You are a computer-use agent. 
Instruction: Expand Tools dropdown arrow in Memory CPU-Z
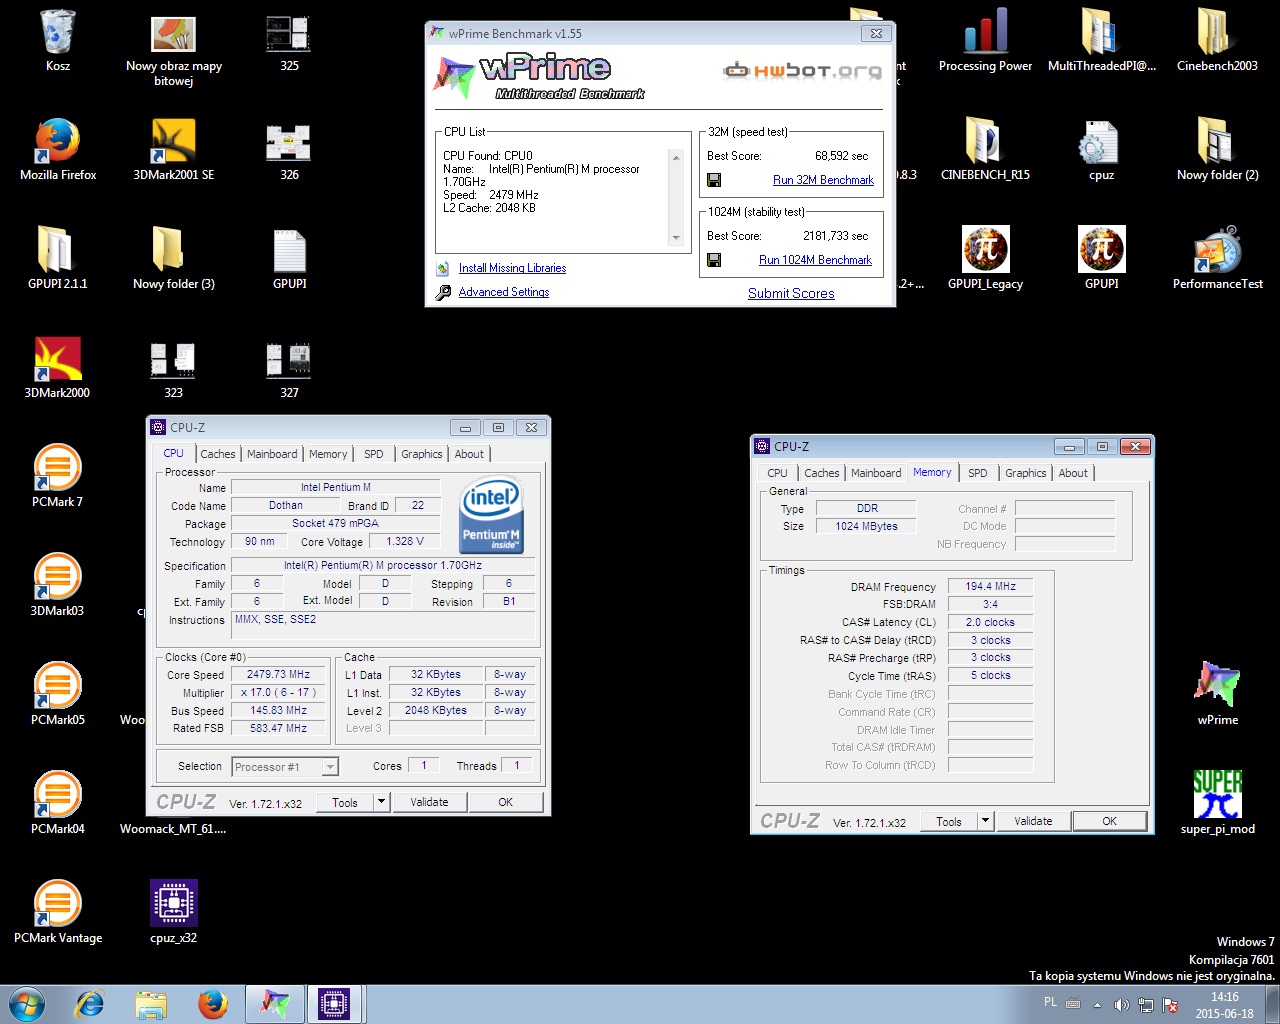985,821
